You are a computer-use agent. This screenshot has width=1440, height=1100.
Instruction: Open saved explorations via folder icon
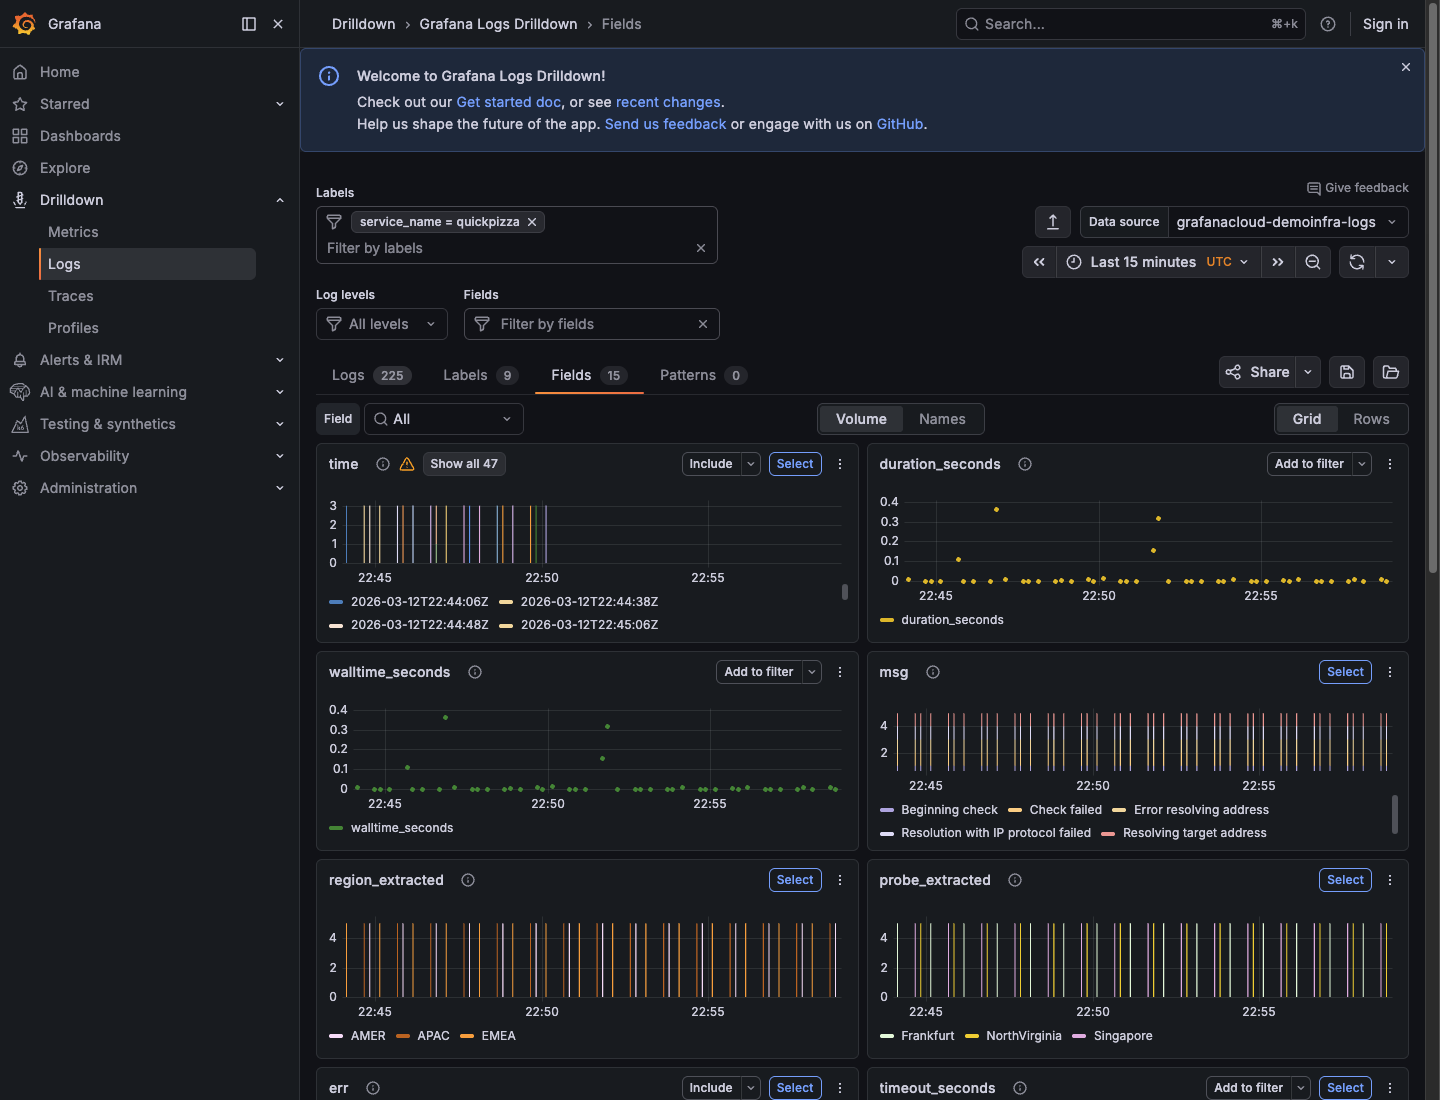tap(1390, 372)
